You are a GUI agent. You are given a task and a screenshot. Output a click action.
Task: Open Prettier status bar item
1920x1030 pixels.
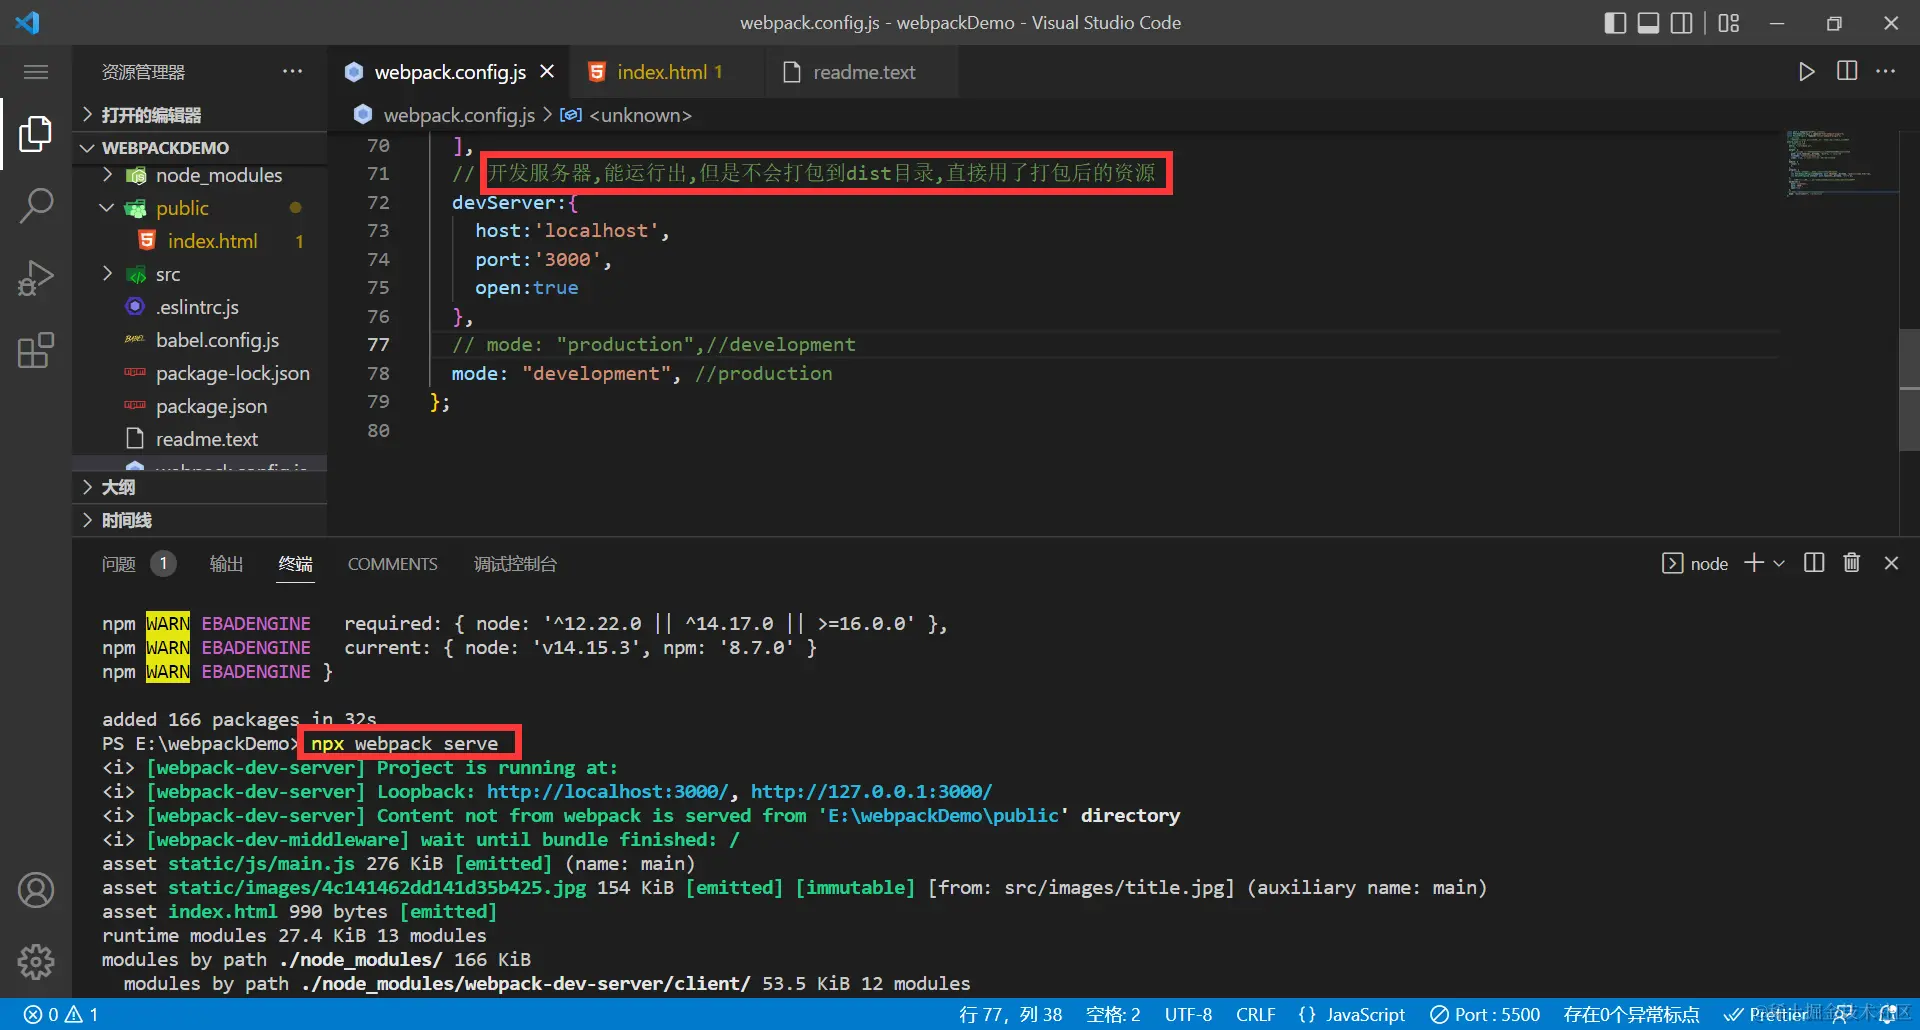coord(1766,1014)
